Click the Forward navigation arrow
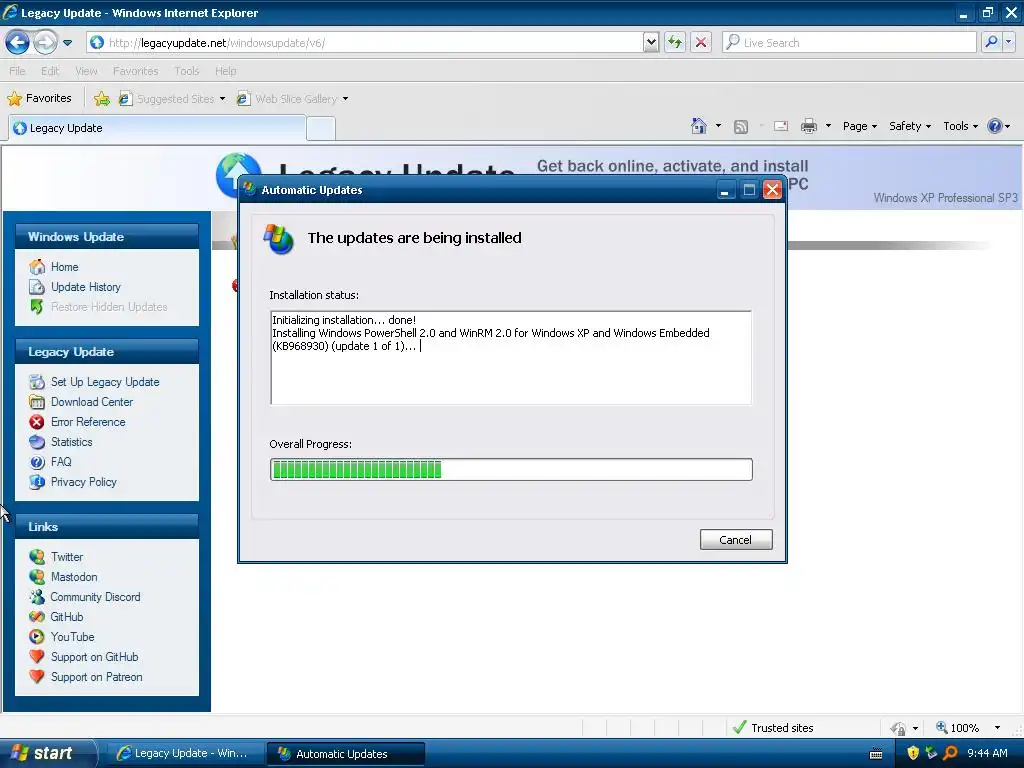Viewport: 1024px width, 768px height. pyautogui.click(x=44, y=43)
